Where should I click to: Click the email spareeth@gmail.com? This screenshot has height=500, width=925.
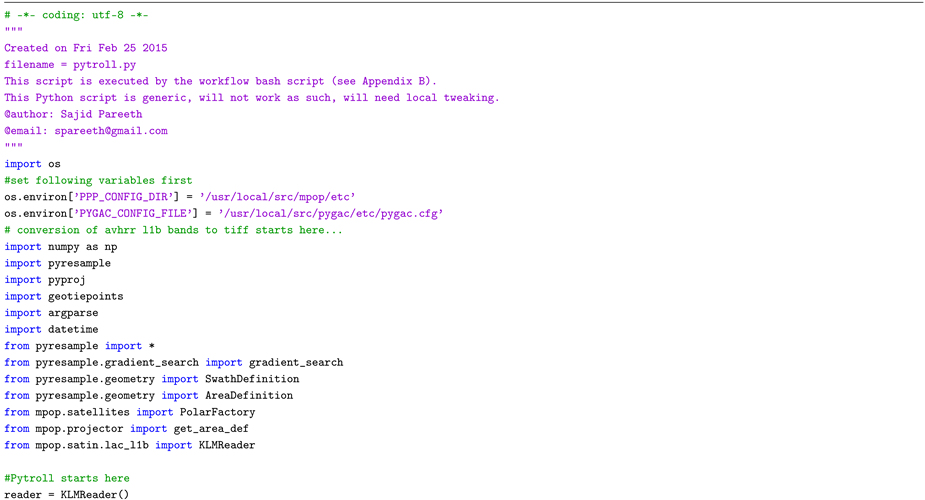point(111,131)
